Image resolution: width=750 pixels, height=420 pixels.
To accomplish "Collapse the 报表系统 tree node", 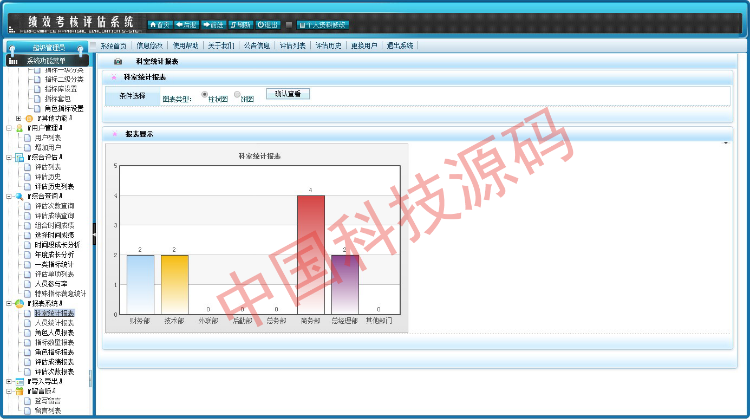I will coord(9,304).
